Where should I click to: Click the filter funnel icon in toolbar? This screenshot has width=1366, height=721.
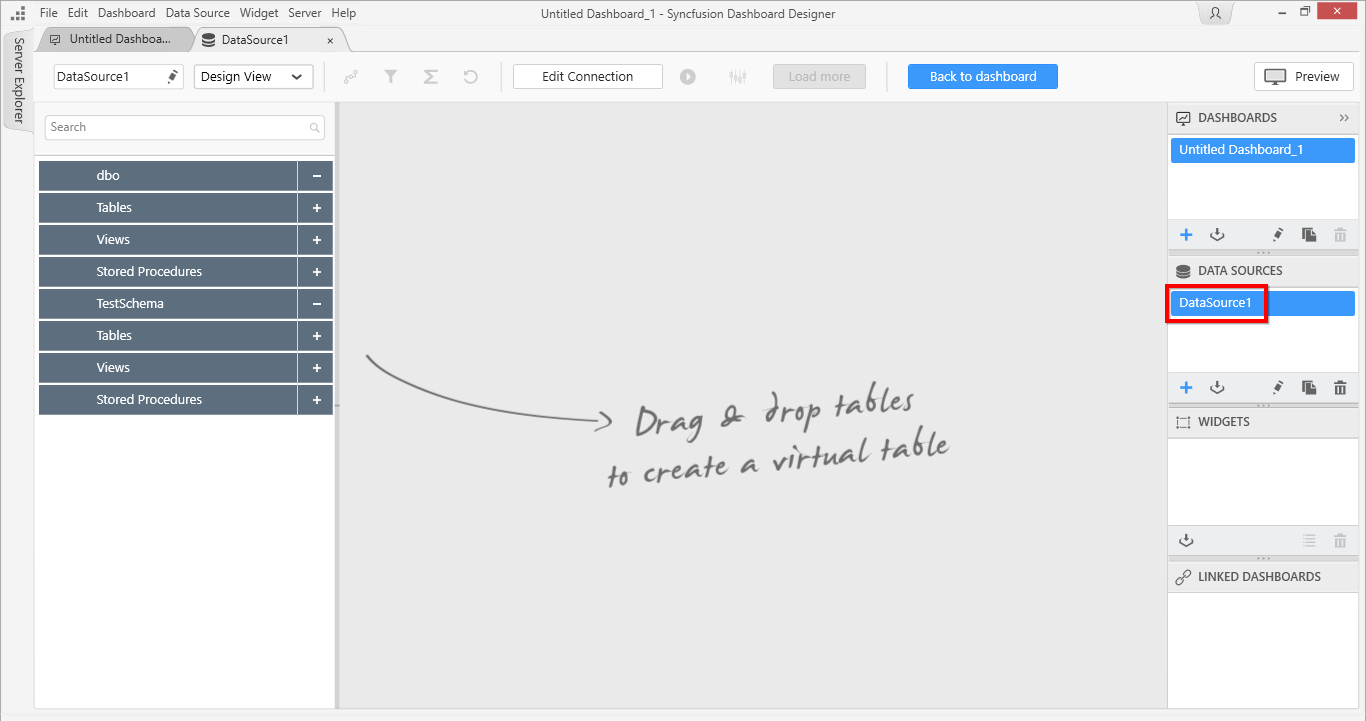pyautogui.click(x=391, y=77)
